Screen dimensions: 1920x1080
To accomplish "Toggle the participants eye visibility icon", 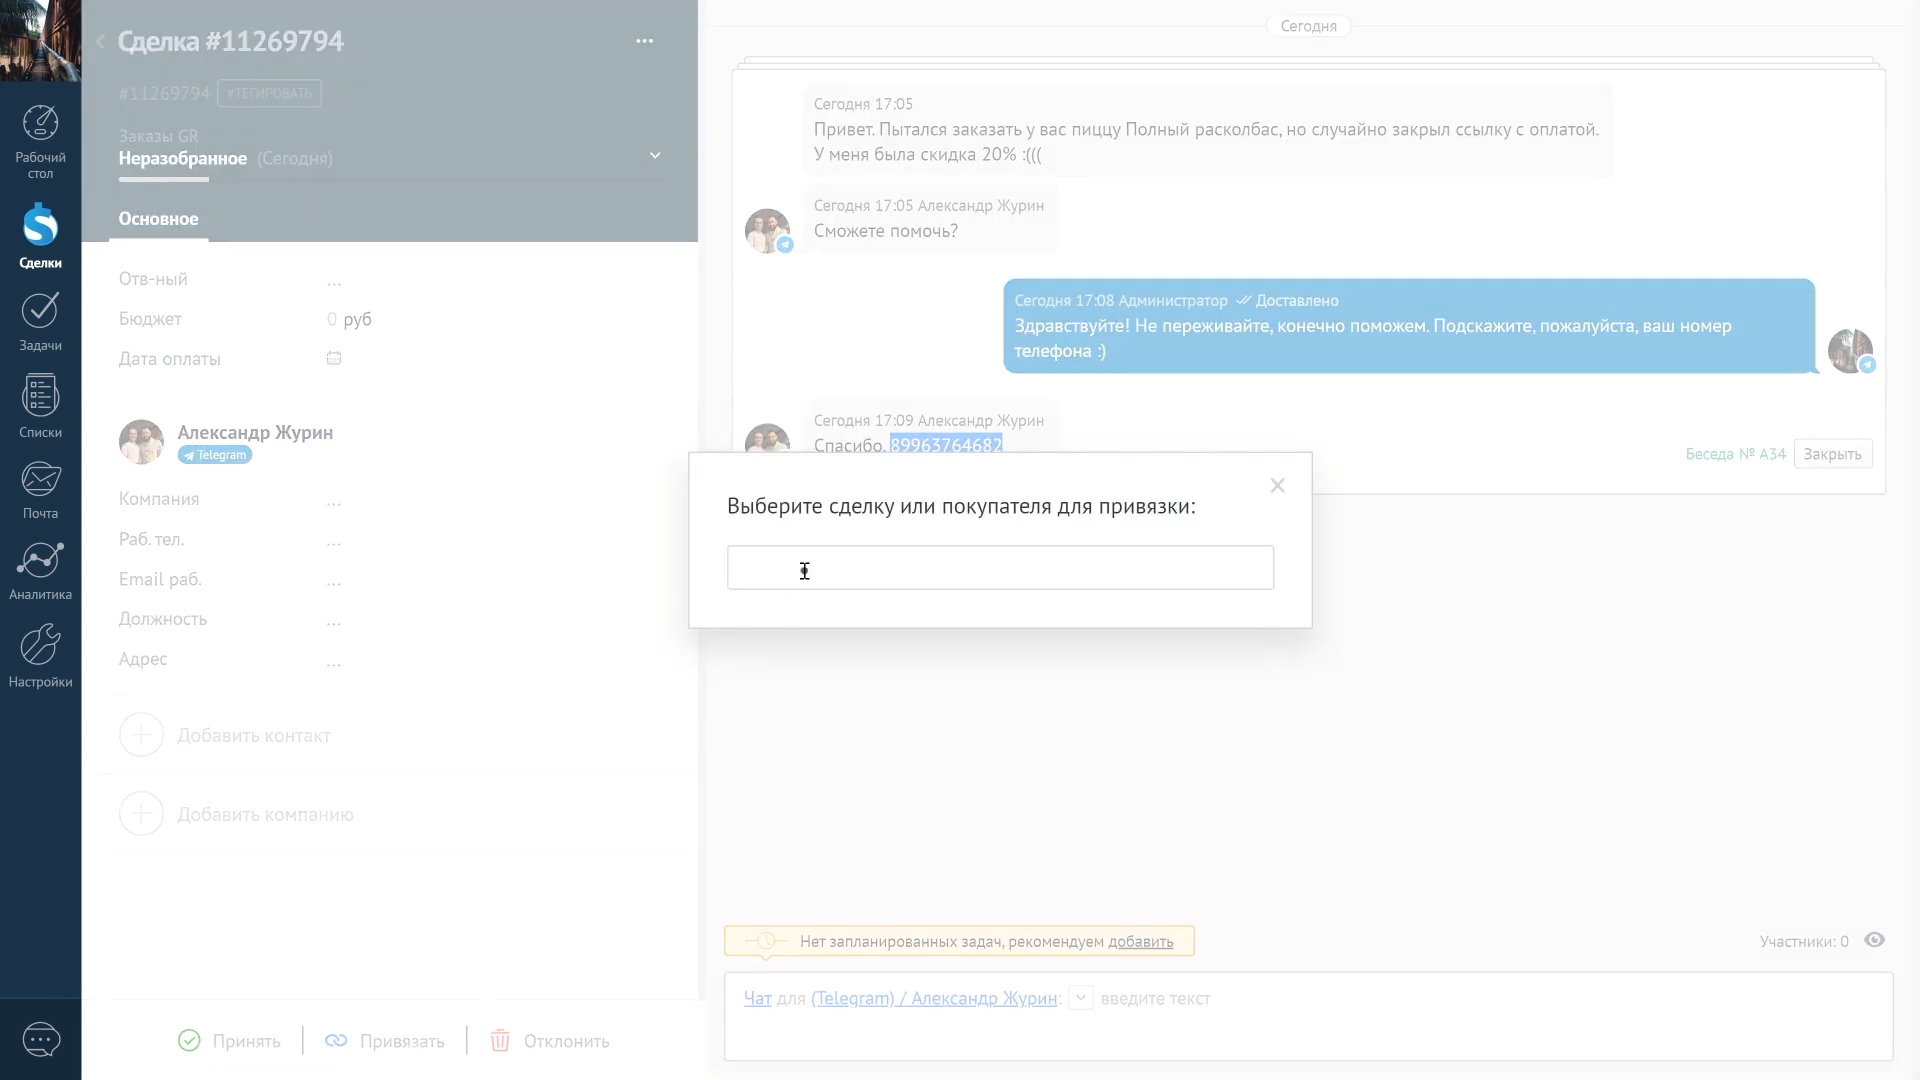I will pyautogui.click(x=1875, y=940).
